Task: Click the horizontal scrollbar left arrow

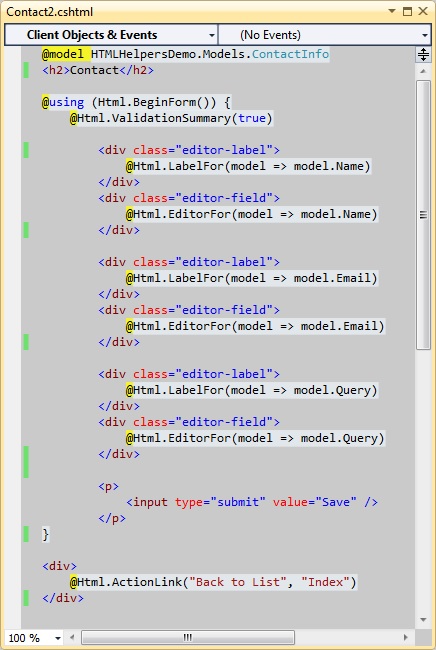Action: click(x=72, y=637)
